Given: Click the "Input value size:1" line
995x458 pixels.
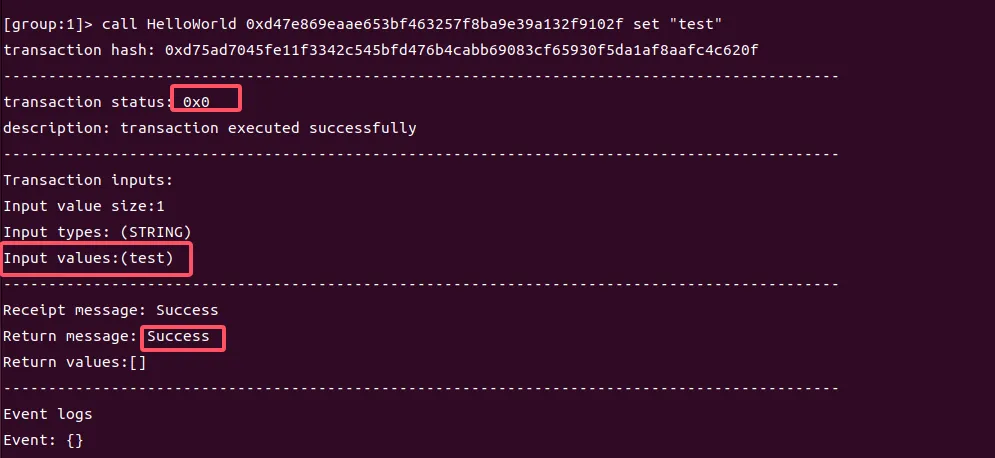Looking at the screenshot, I should pyautogui.click(x=83, y=206).
